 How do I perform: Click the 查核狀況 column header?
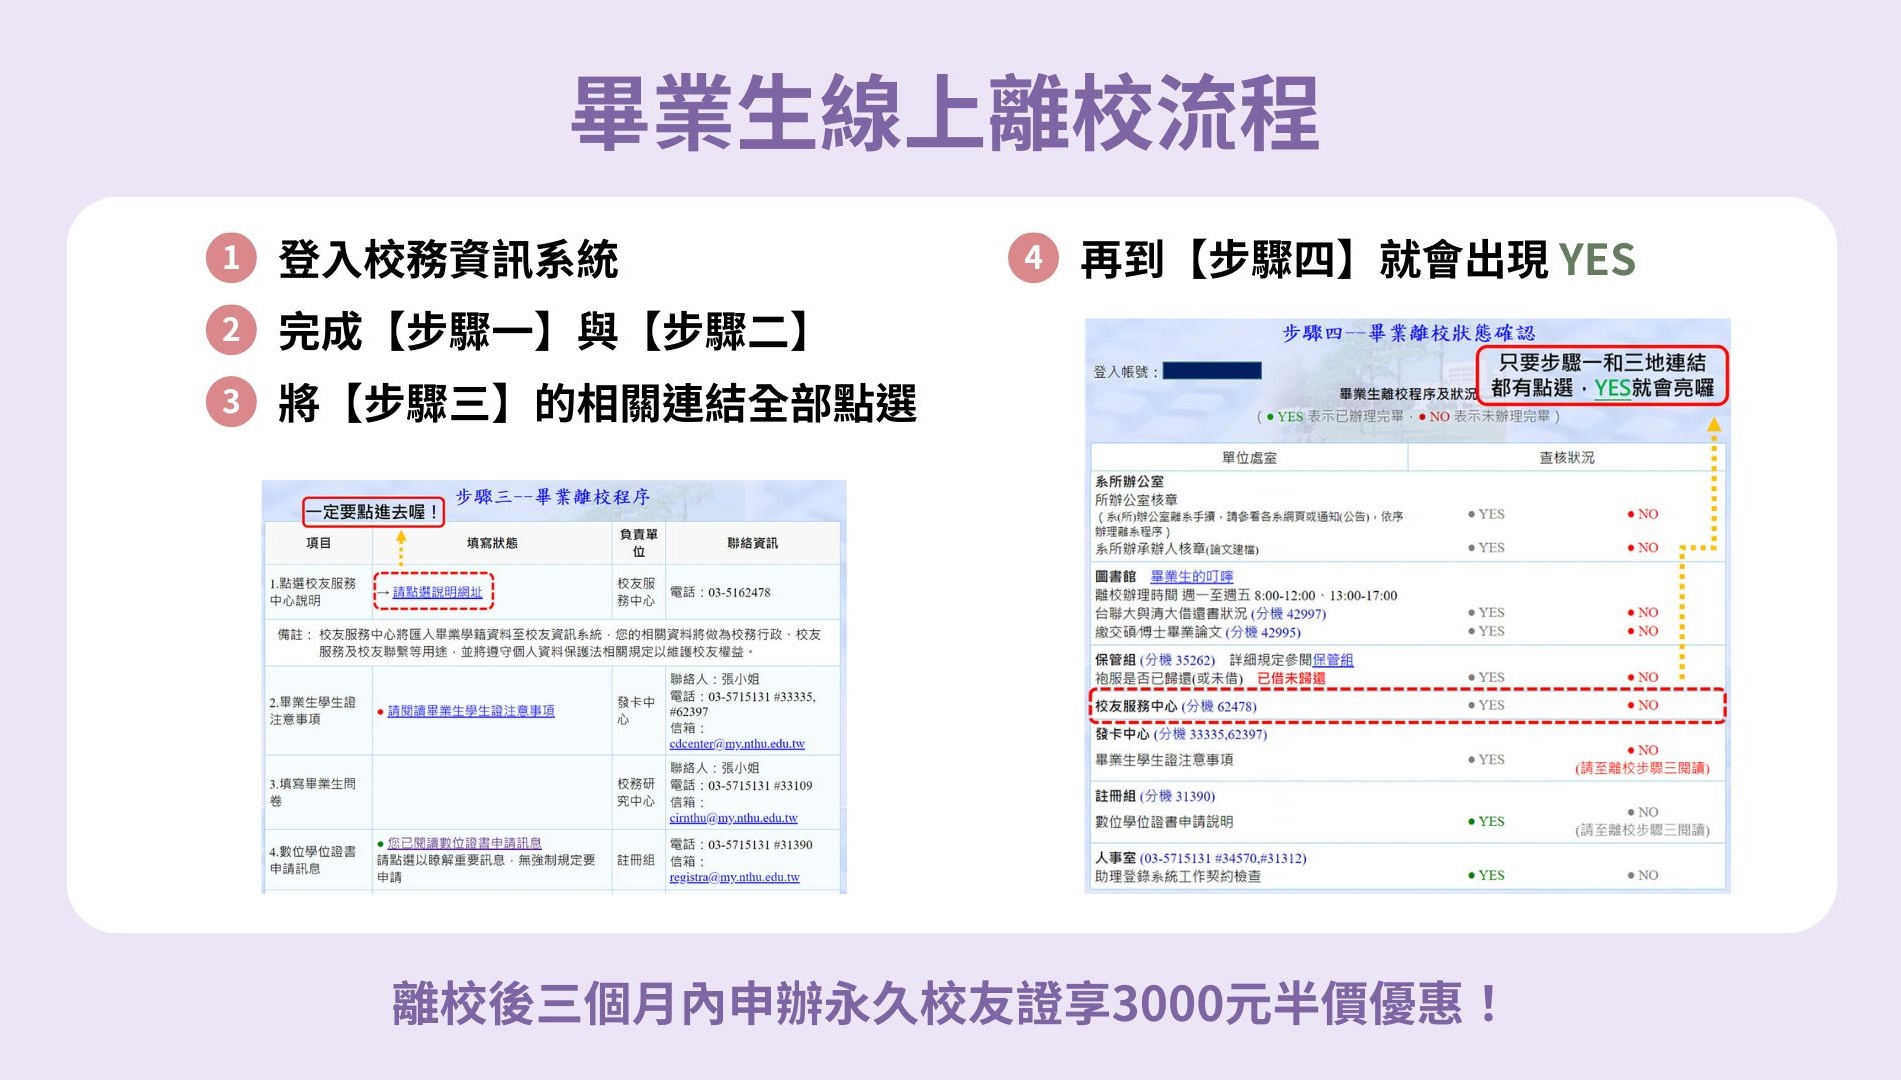[1566, 458]
